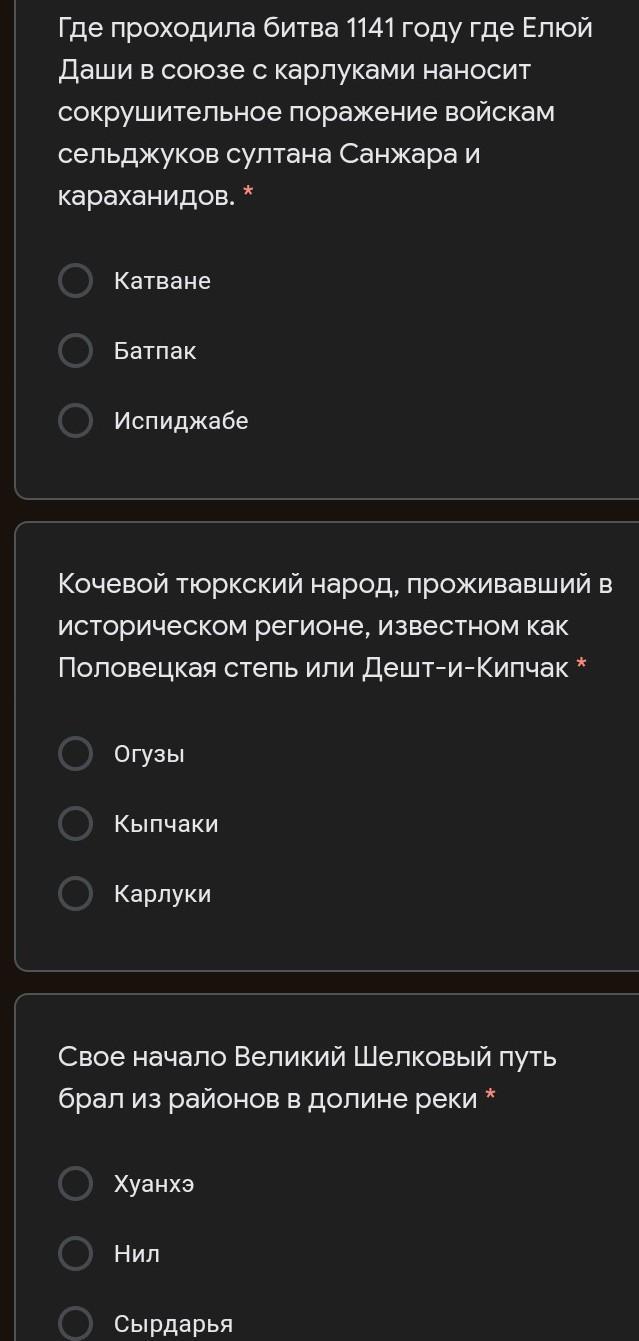Mark the radio circle for Нил

coord(76,1254)
